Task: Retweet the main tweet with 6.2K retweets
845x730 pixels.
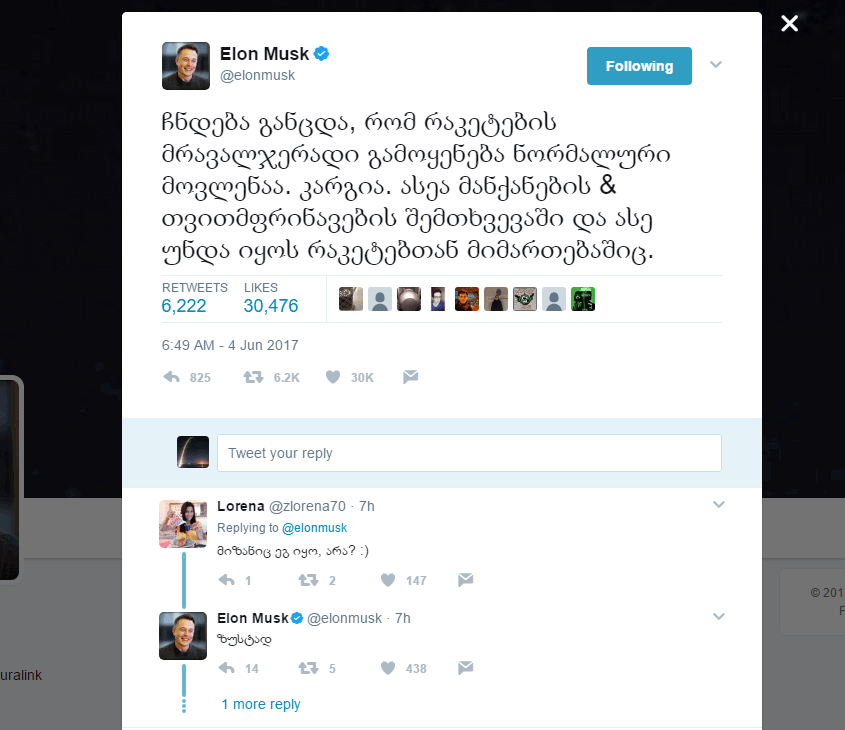Action: click(254, 377)
